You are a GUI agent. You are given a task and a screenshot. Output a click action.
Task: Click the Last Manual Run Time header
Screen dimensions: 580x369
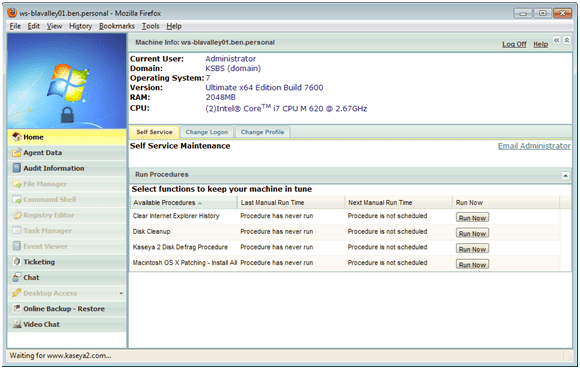[x=291, y=203]
